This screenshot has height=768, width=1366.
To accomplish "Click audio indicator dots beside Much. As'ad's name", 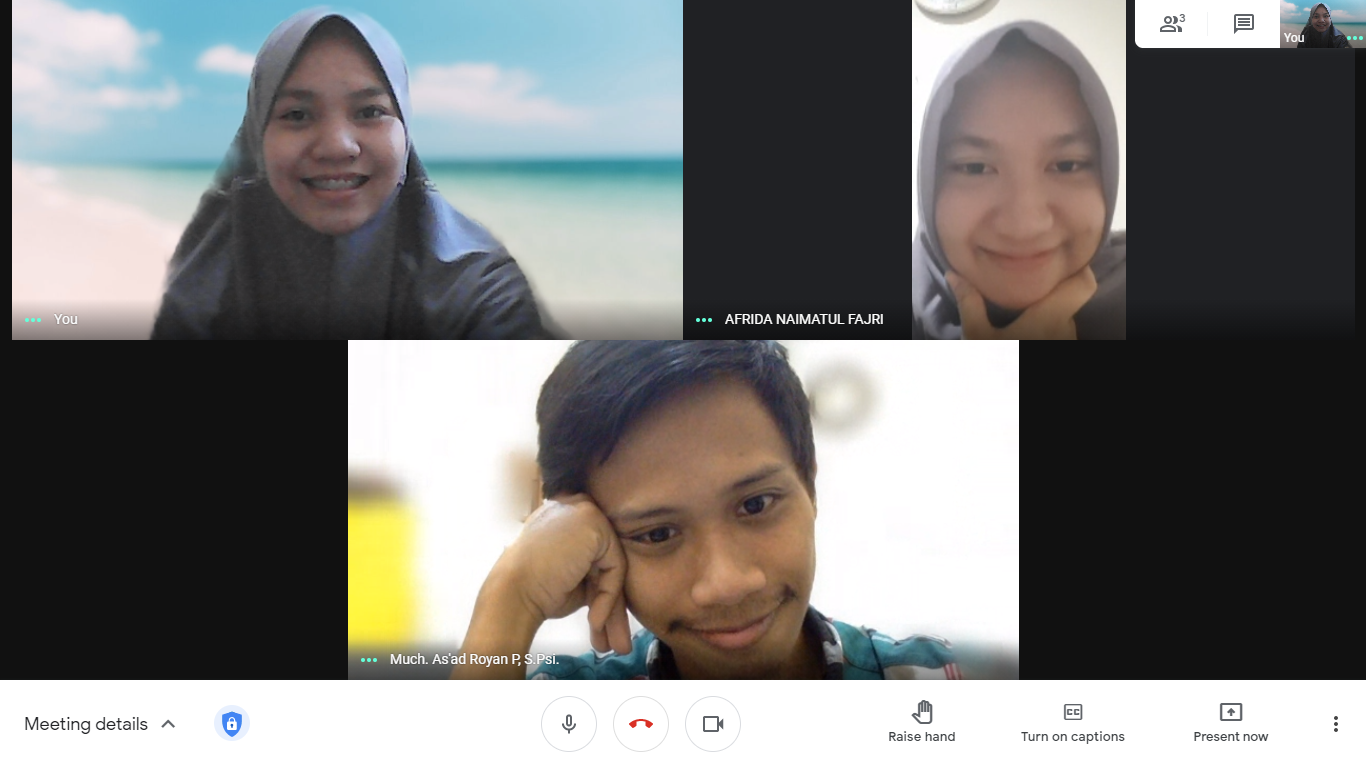I will [369, 660].
